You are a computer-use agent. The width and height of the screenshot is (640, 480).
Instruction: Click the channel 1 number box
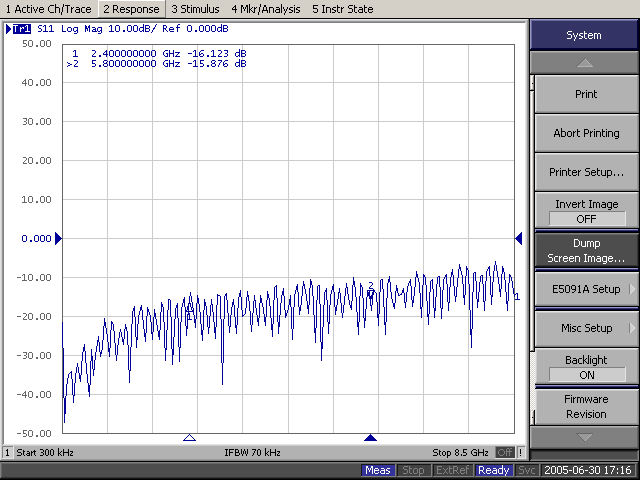pos(7,452)
